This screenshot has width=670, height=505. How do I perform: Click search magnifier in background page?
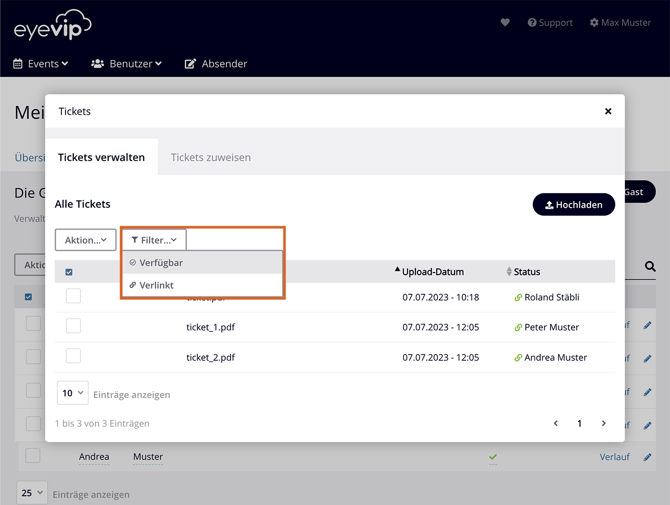(x=650, y=267)
